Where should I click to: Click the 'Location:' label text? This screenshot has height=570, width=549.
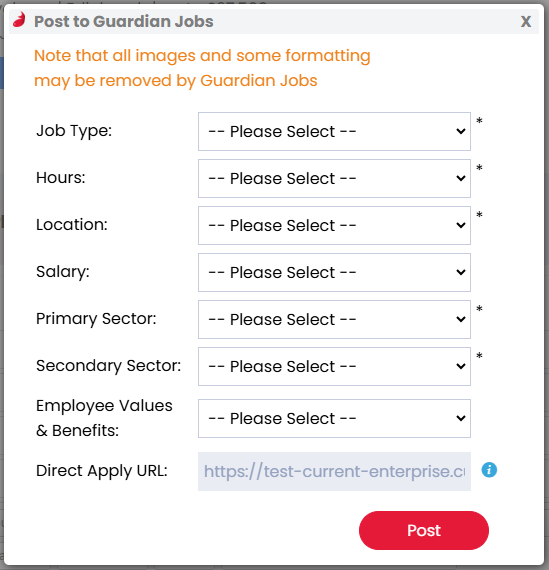pyautogui.click(x=72, y=225)
